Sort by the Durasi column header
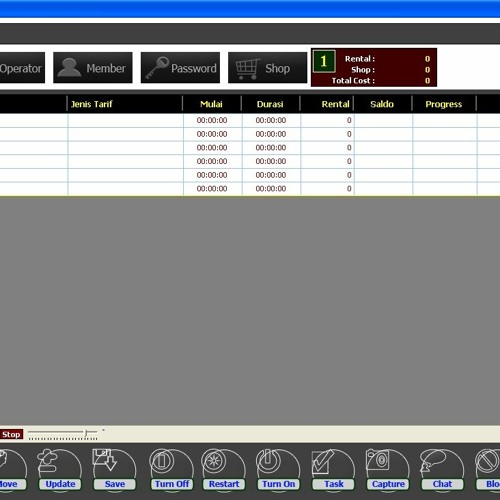 tap(271, 104)
